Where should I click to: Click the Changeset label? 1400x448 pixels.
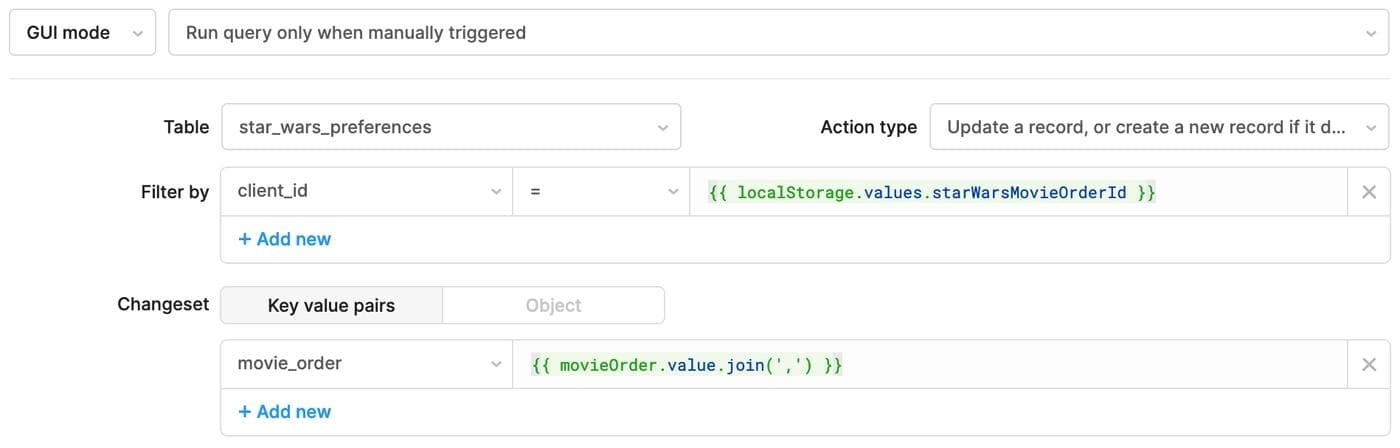[x=163, y=305]
